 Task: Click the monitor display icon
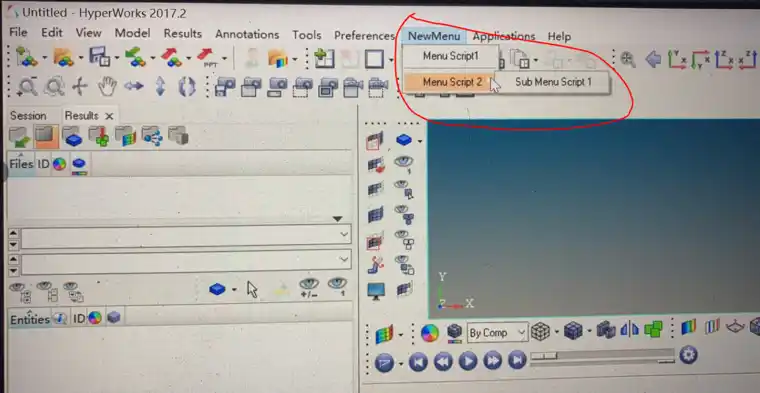tap(377, 291)
